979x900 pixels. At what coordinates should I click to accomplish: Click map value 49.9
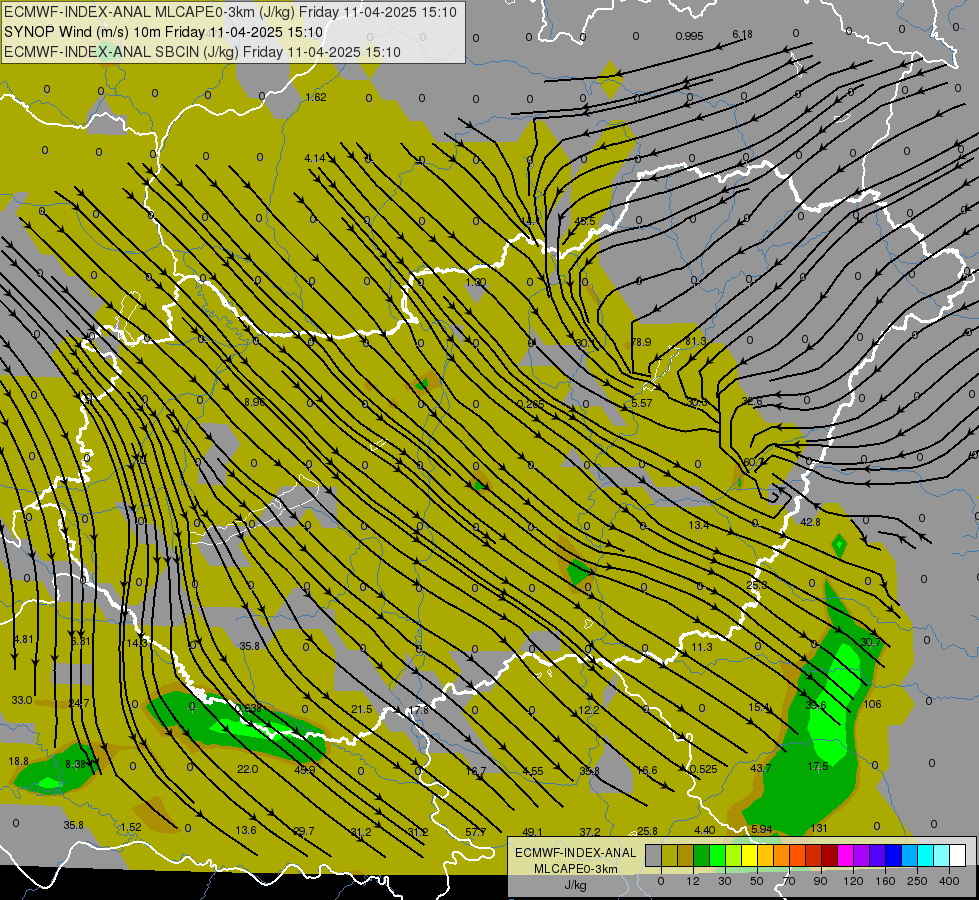click(305, 770)
